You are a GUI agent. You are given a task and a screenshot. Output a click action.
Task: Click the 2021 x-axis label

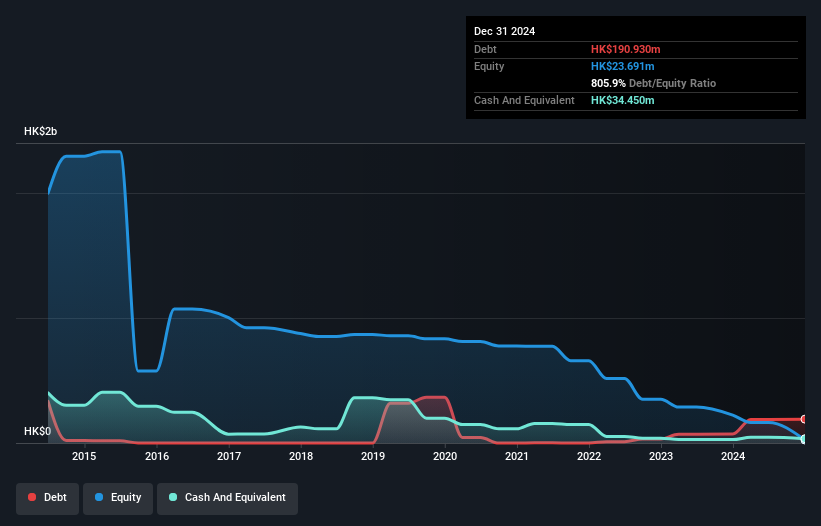tap(517, 456)
